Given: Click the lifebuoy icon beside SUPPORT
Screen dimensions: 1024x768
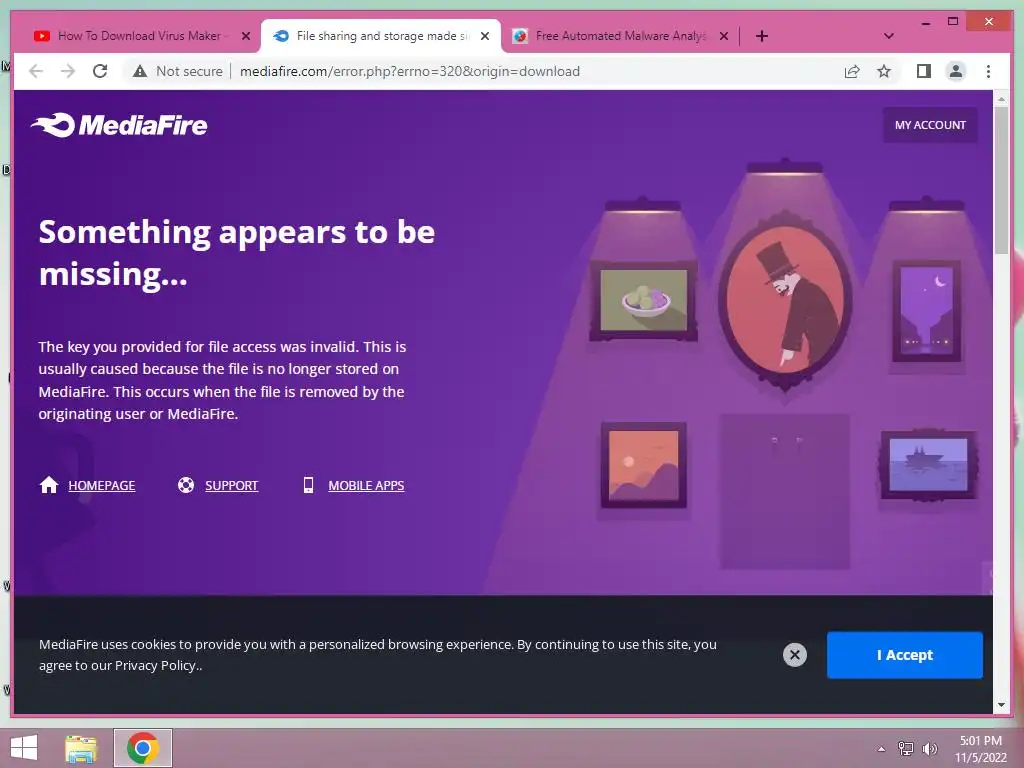Looking at the screenshot, I should tap(186, 485).
